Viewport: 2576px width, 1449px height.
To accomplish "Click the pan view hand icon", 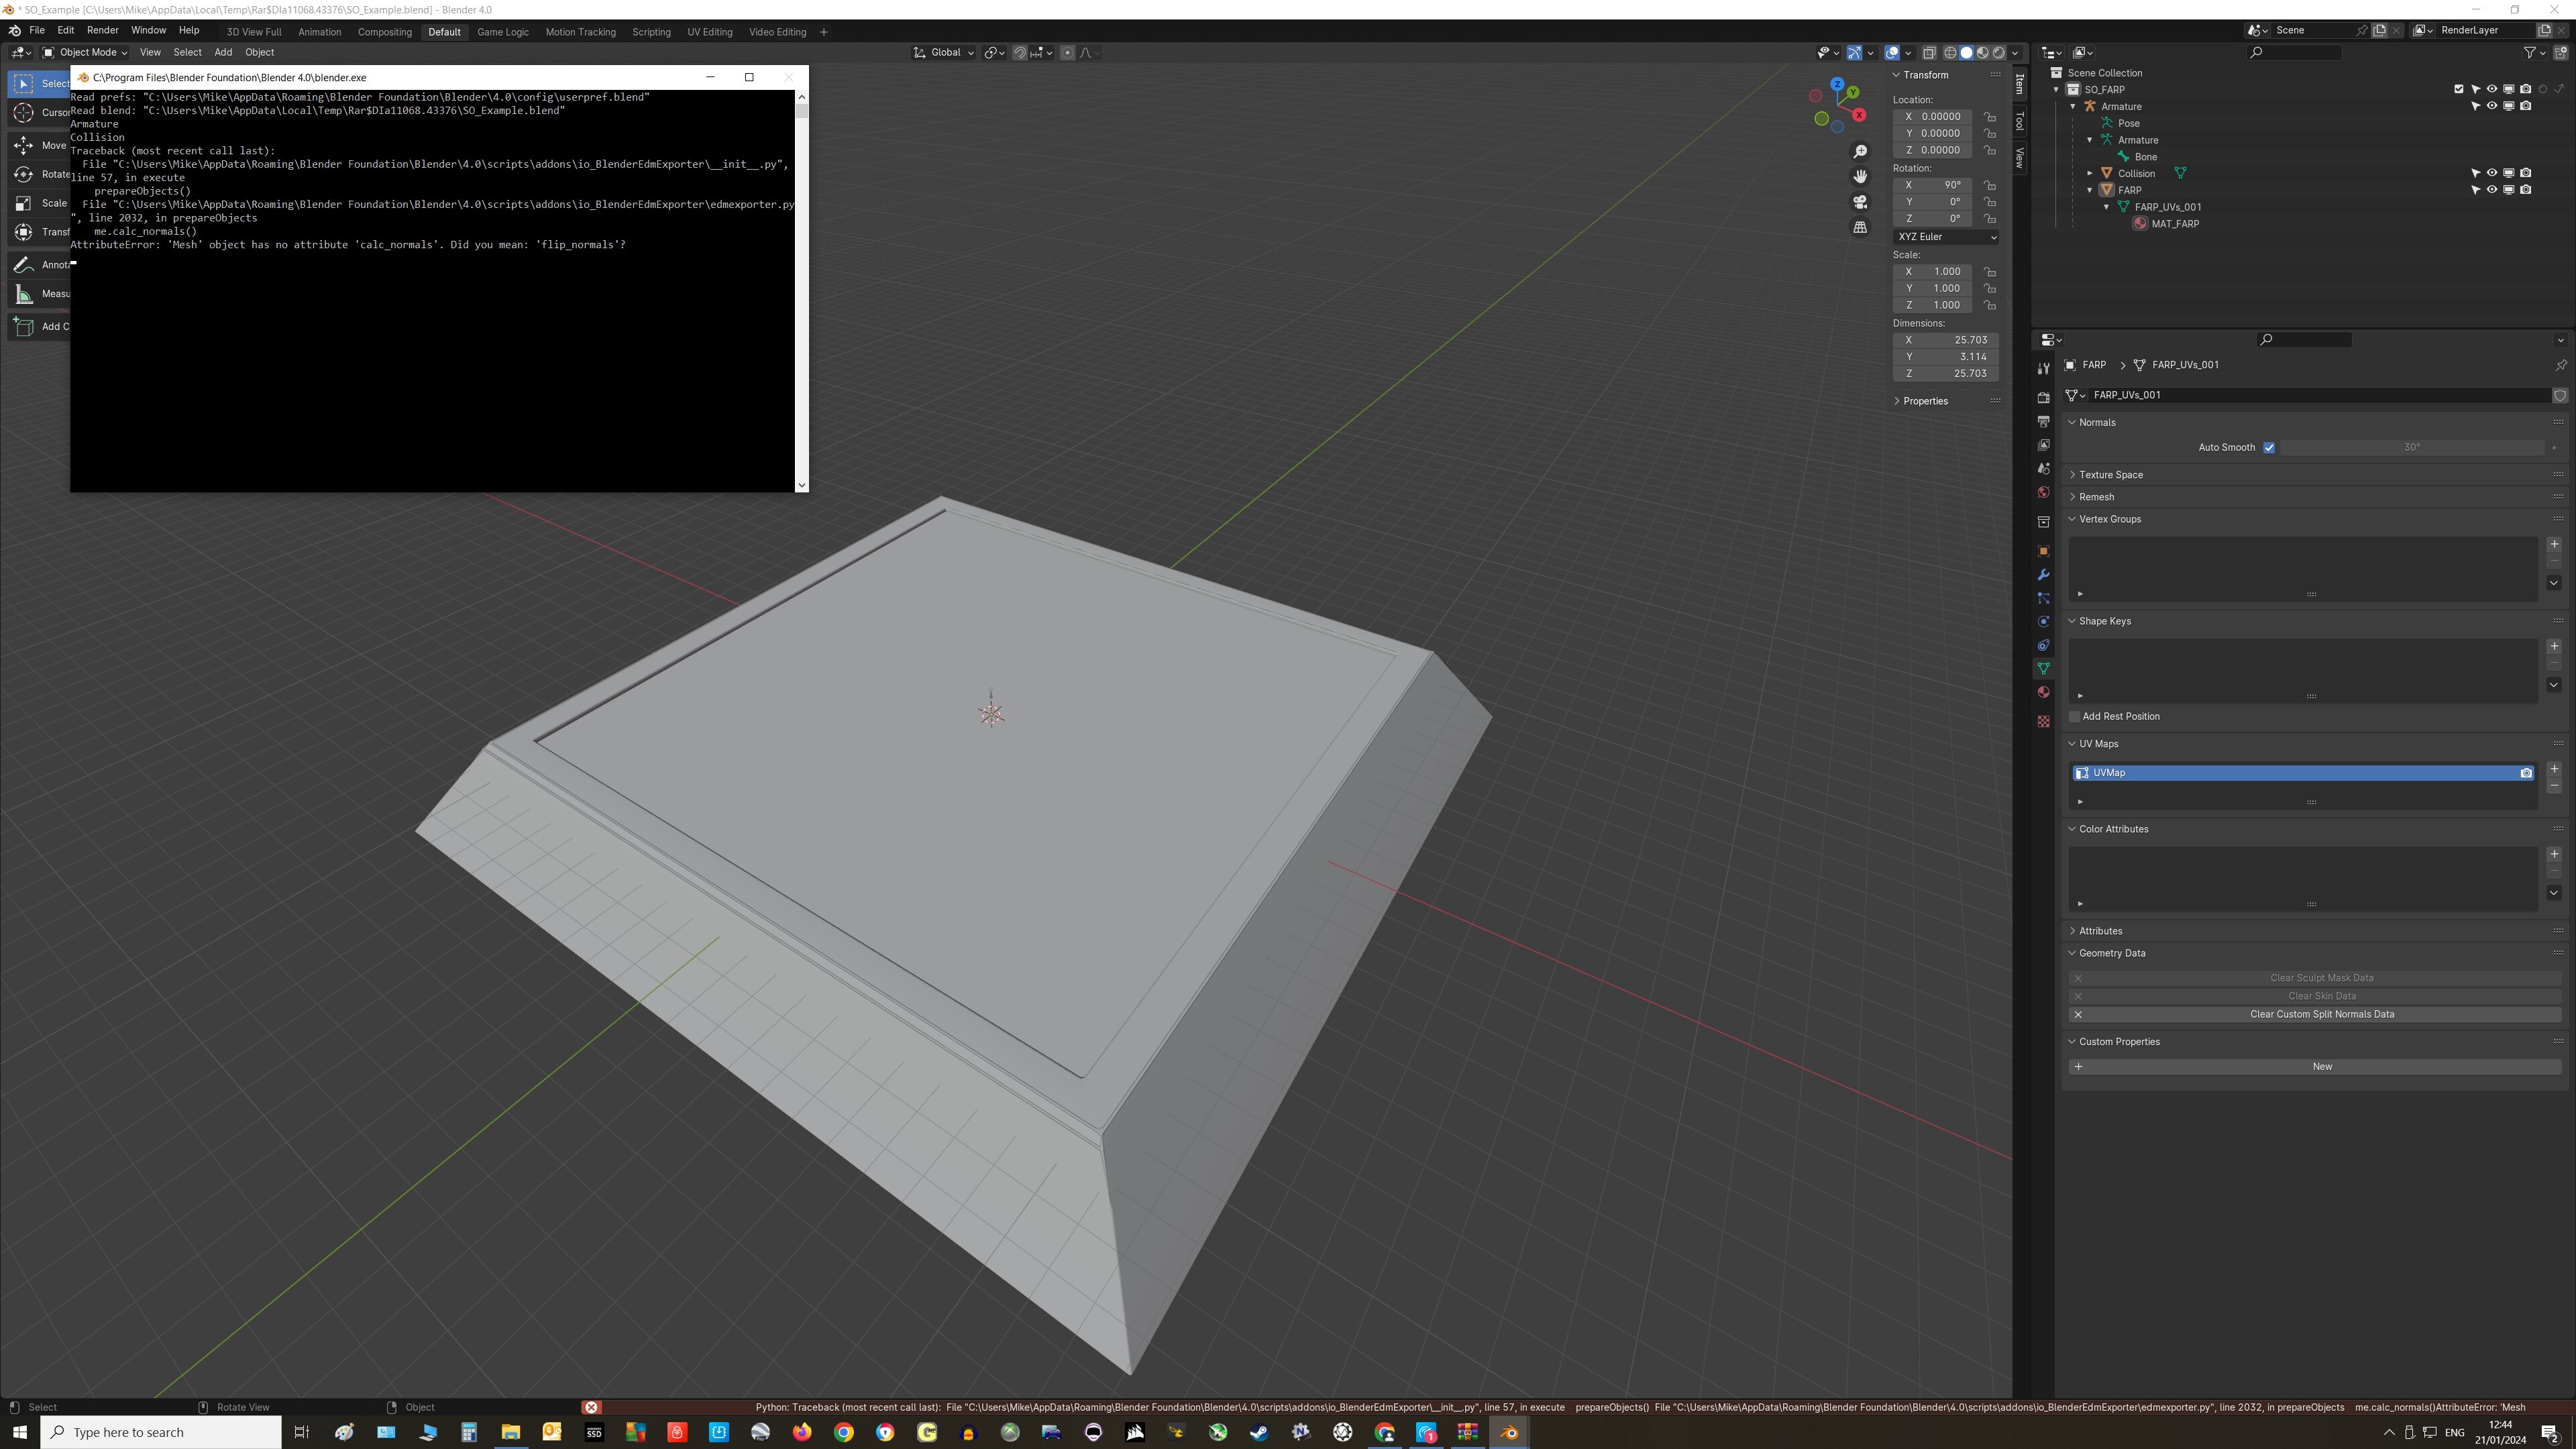I will pyautogui.click(x=1860, y=177).
